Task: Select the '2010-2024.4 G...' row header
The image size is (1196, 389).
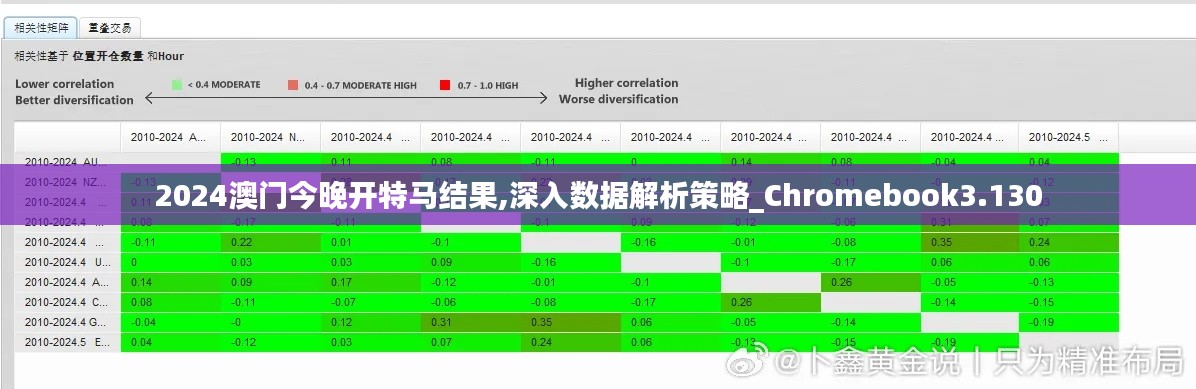Action: 67,322
